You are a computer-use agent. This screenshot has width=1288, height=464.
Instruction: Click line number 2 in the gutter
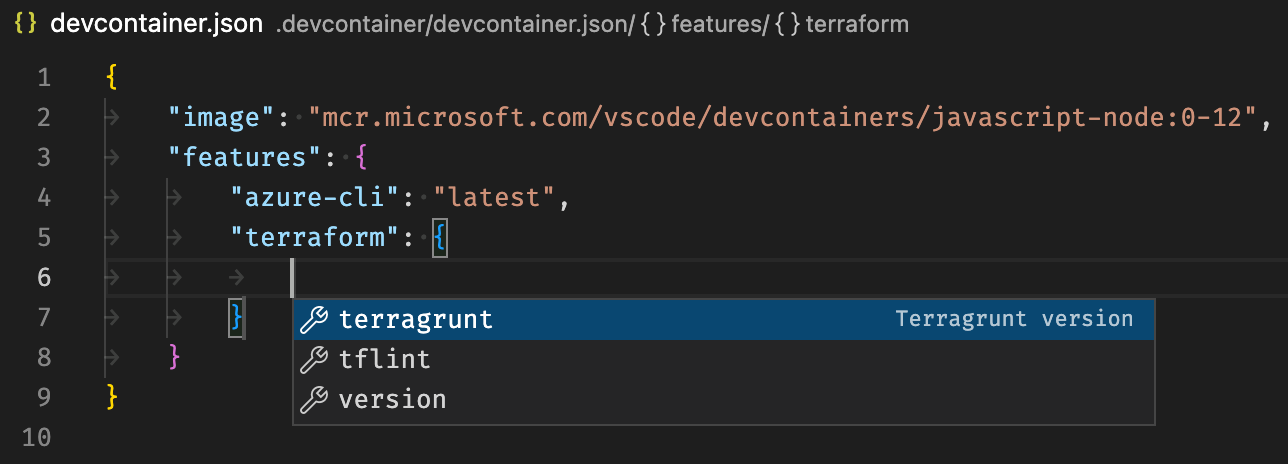tap(44, 118)
